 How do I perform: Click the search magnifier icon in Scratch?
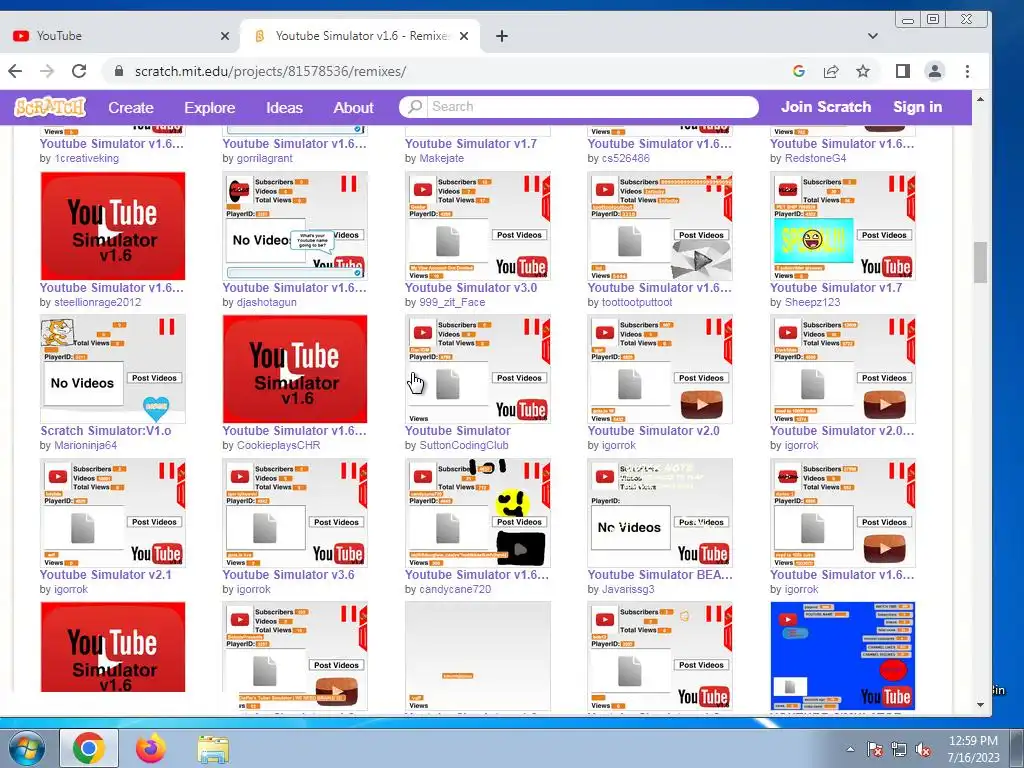415,106
